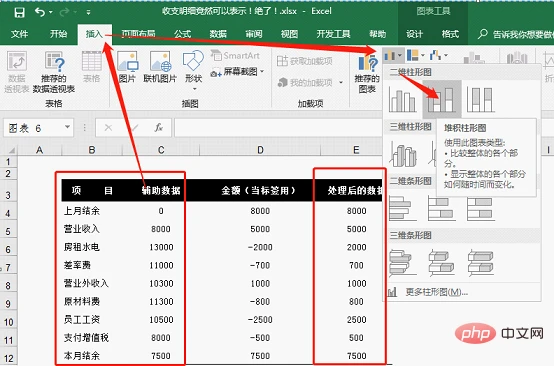Open the chart tools 格式 tab
Viewport: 554px width, 366px height.
click(450, 34)
